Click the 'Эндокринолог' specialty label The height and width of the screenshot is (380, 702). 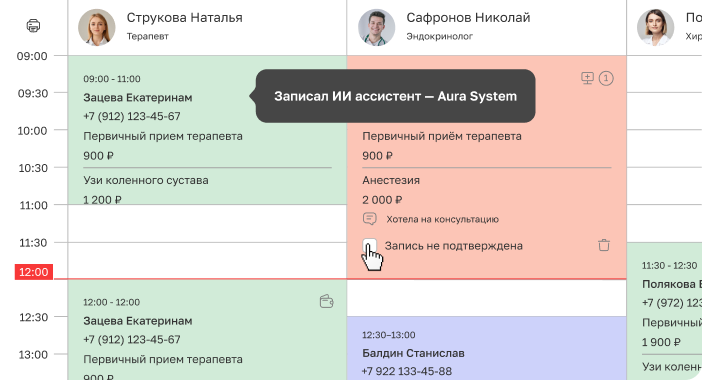point(440,36)
